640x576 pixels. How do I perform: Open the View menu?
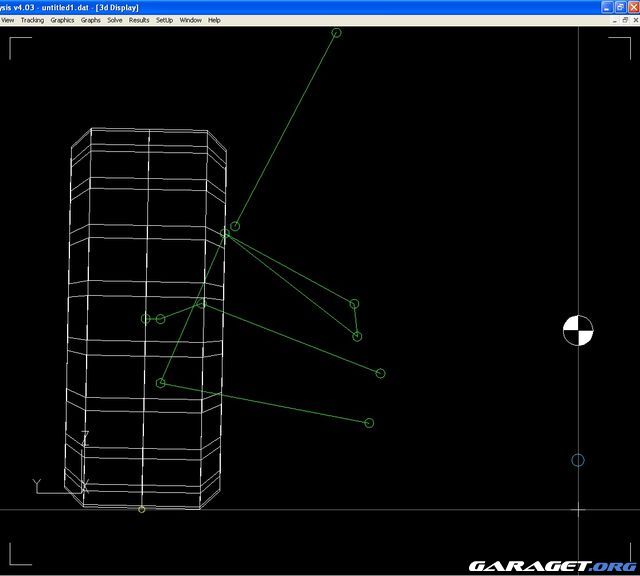tap(7, 20)
